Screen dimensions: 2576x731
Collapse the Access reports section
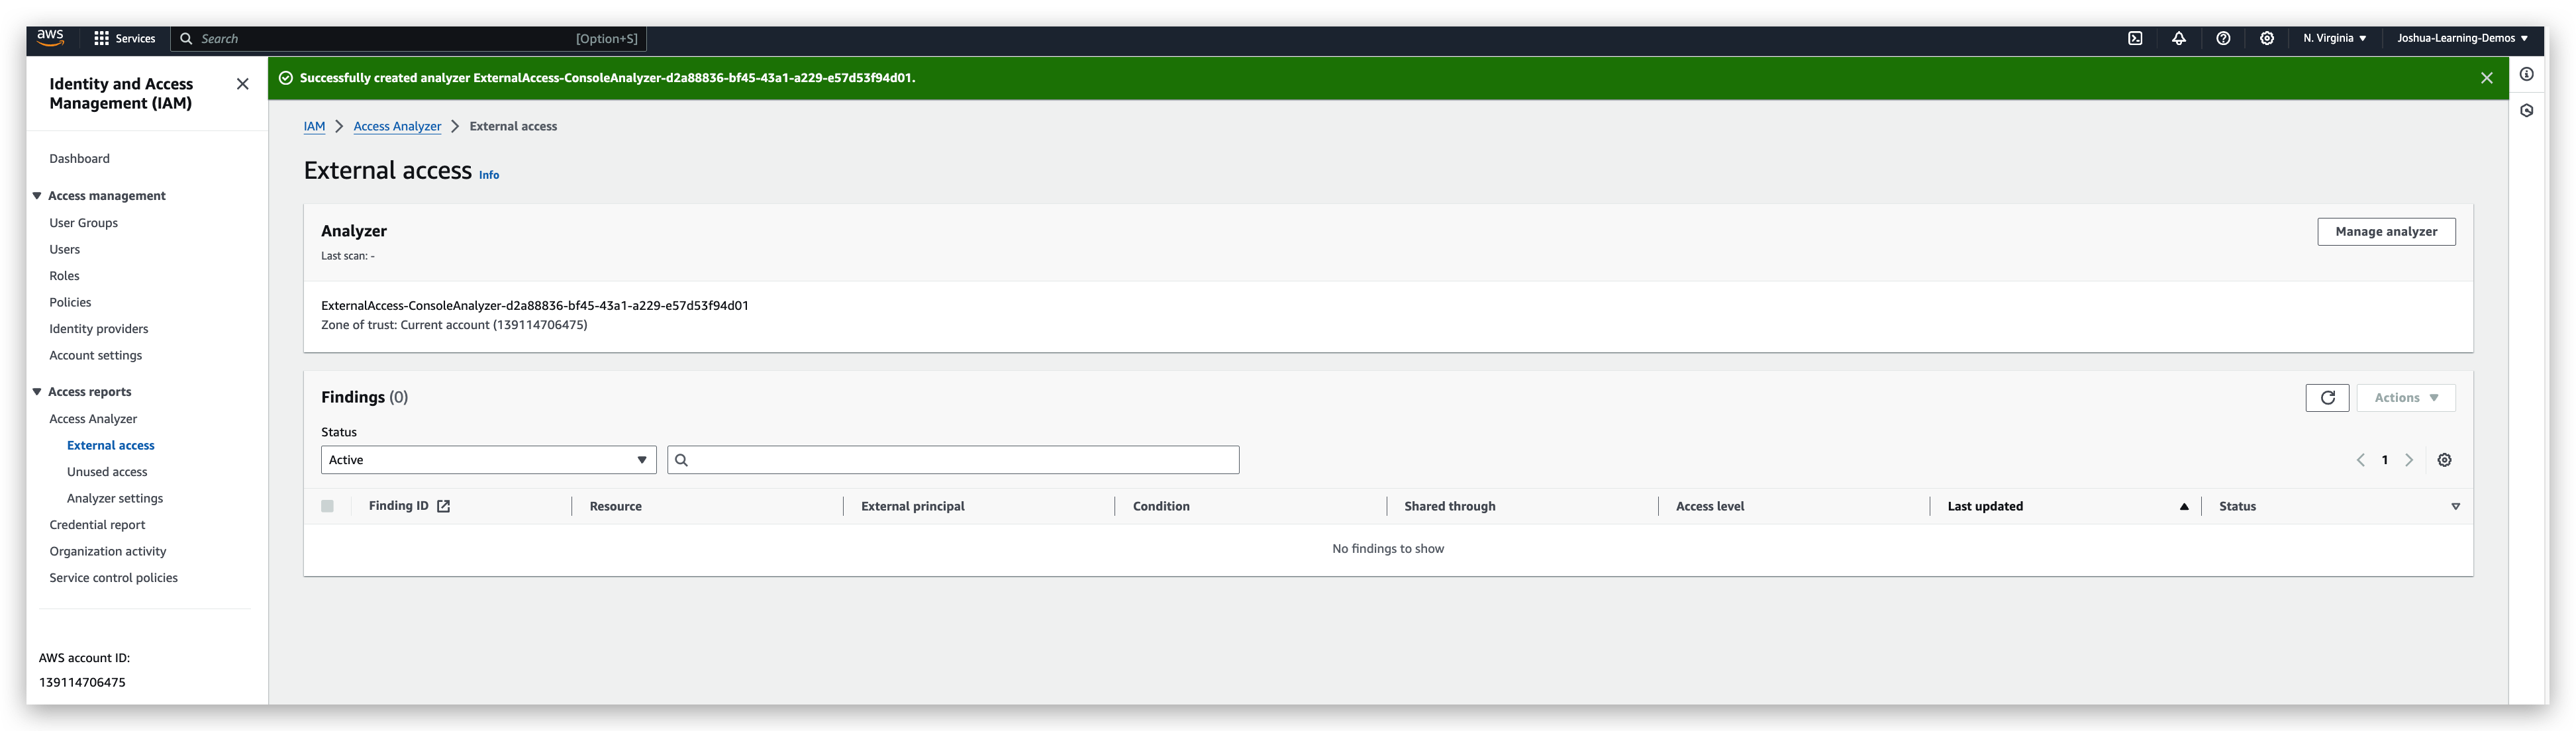pyautogui.click(x=37, y=391)
